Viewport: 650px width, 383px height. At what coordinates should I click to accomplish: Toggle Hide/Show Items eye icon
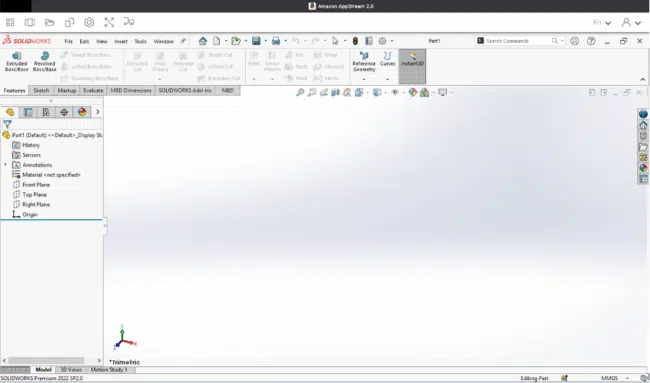(395, 92)
